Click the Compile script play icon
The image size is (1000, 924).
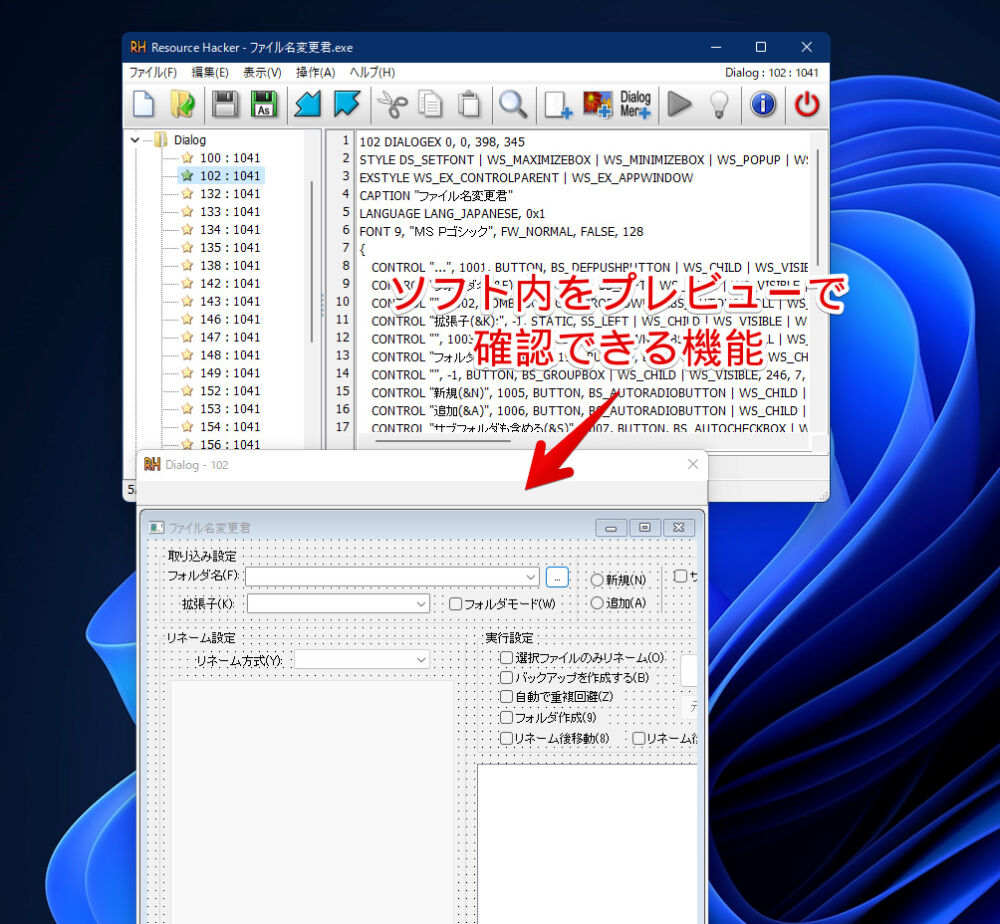[679, 104]
